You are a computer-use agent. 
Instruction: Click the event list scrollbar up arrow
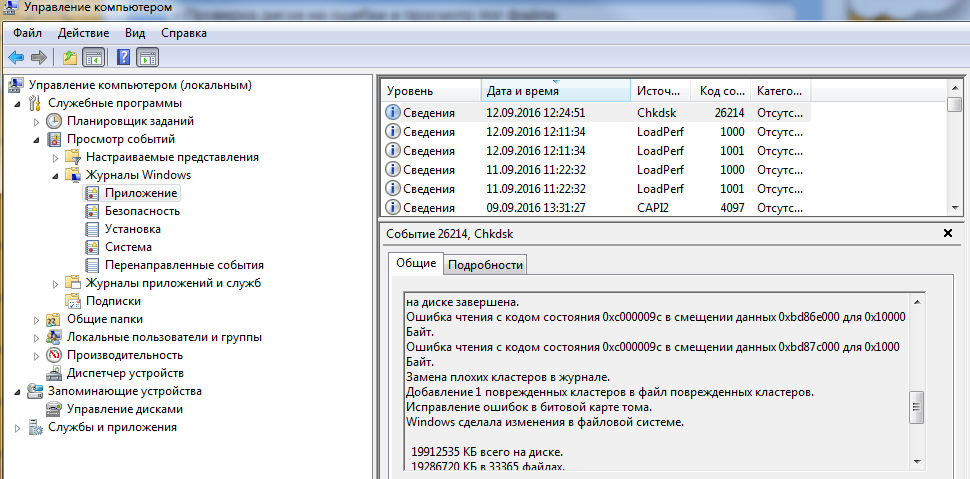click(955, 87)
